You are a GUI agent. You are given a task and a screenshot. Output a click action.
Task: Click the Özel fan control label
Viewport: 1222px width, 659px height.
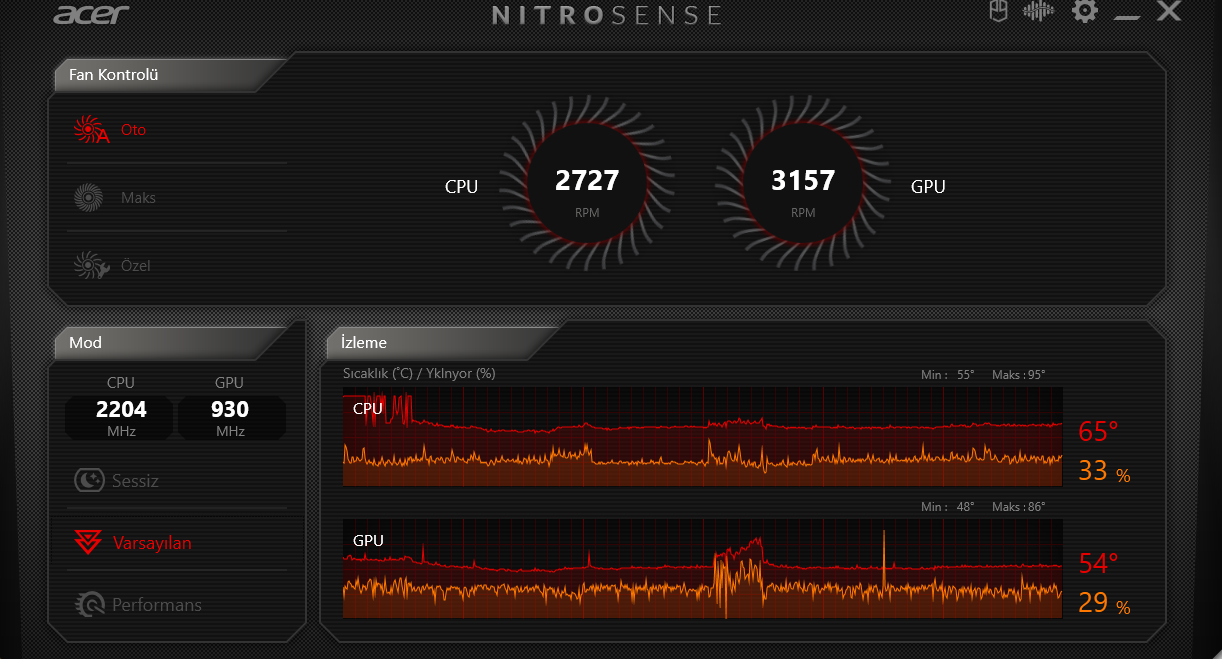click(135, 266)
